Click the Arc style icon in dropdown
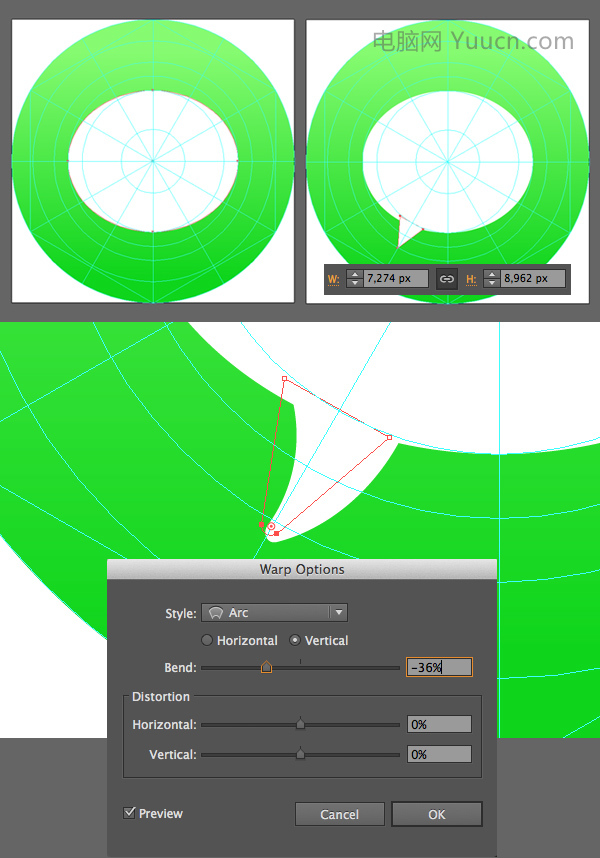The width and height of the screenshot is (600, 858). coord(216,613)
